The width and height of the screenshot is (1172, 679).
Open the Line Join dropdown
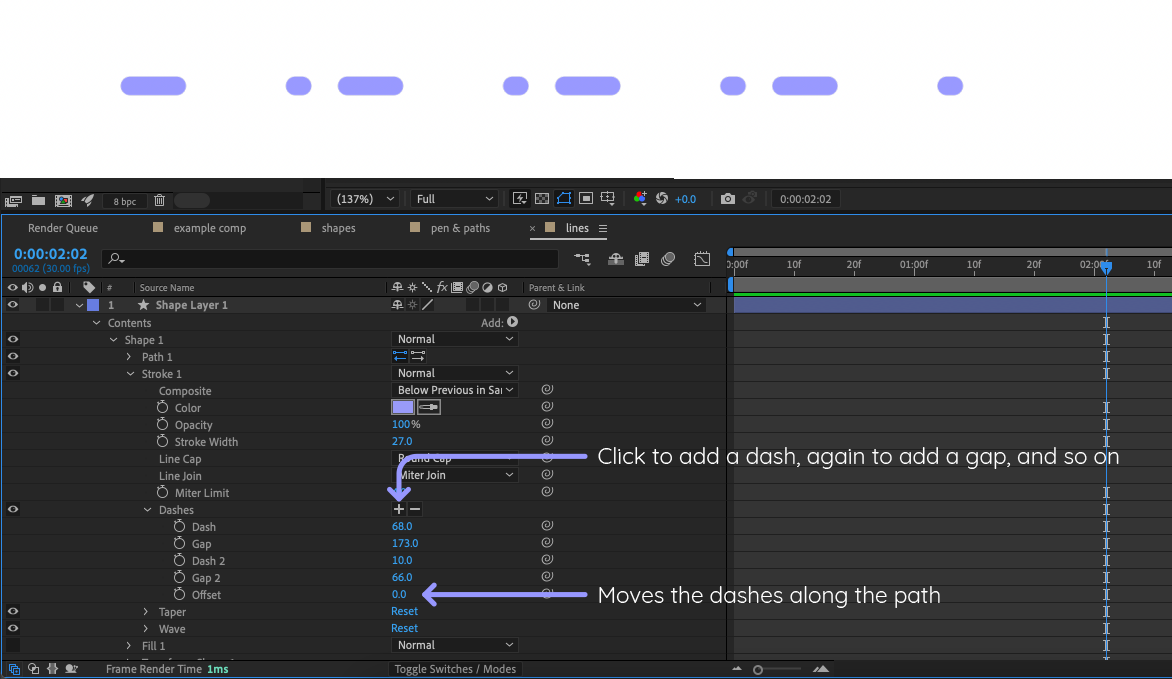click(x=455, y=475)
